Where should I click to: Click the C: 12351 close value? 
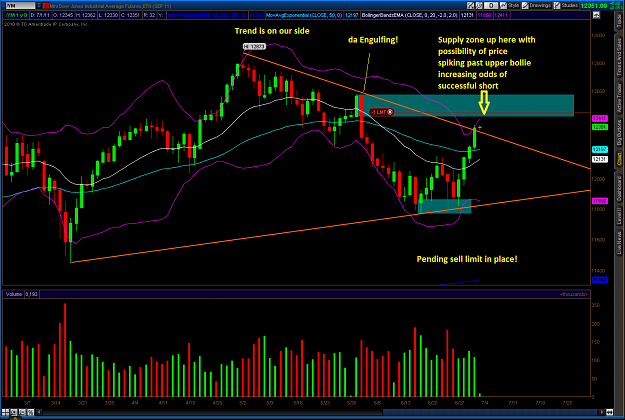tap(128, 15)
